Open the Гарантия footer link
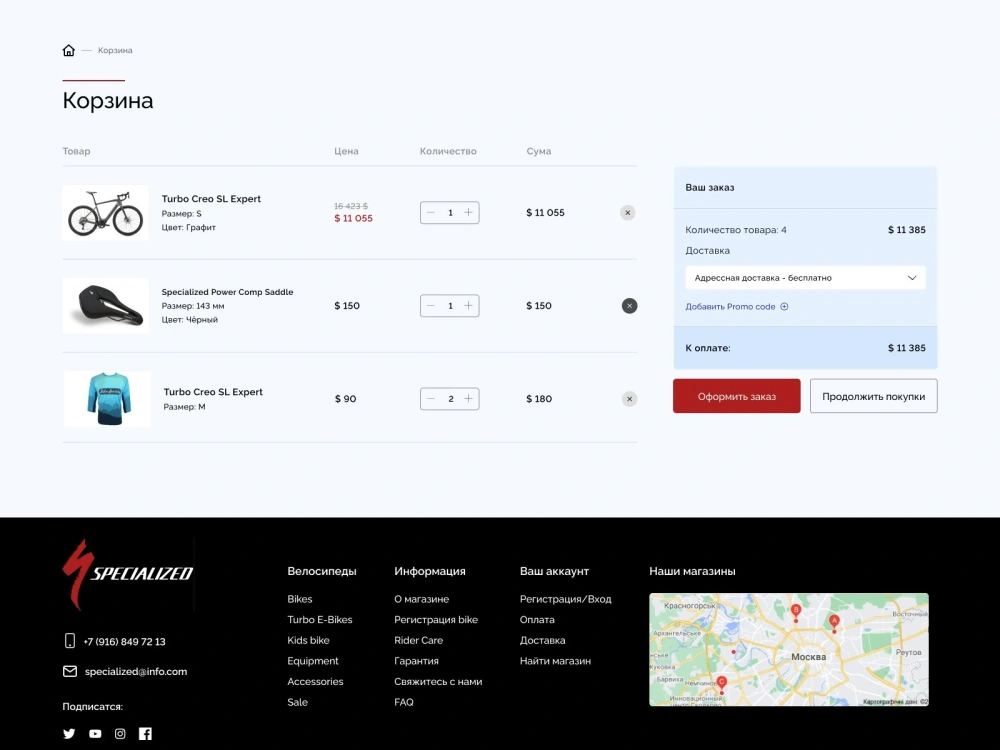This screenshot has width=1000, height=750. [416, 661]
